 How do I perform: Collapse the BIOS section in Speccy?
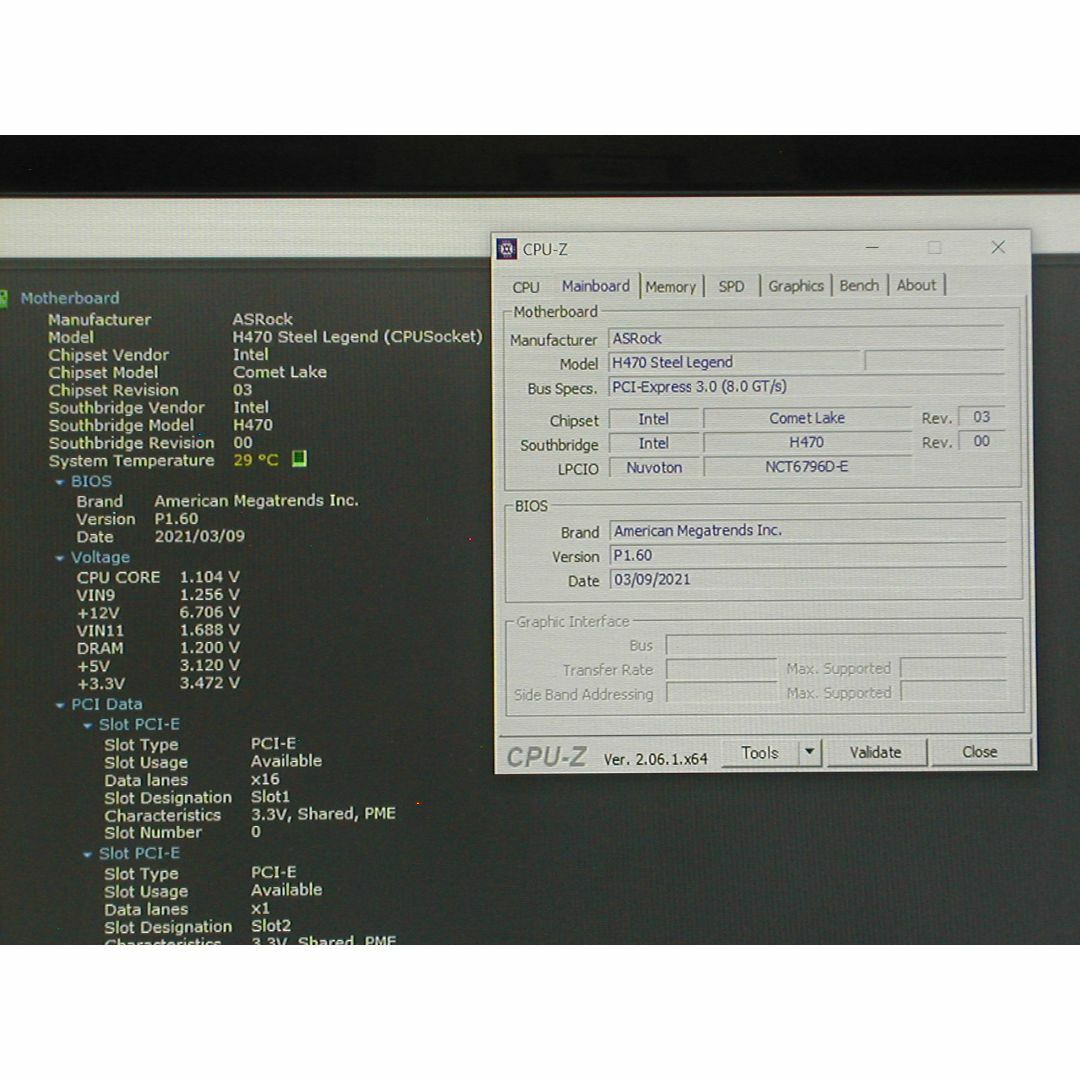coord(60,482)
